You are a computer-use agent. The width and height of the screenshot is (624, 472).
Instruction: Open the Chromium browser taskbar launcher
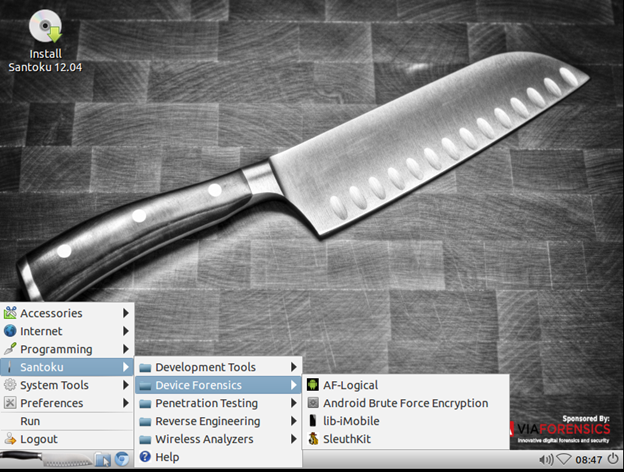(121, 459)
